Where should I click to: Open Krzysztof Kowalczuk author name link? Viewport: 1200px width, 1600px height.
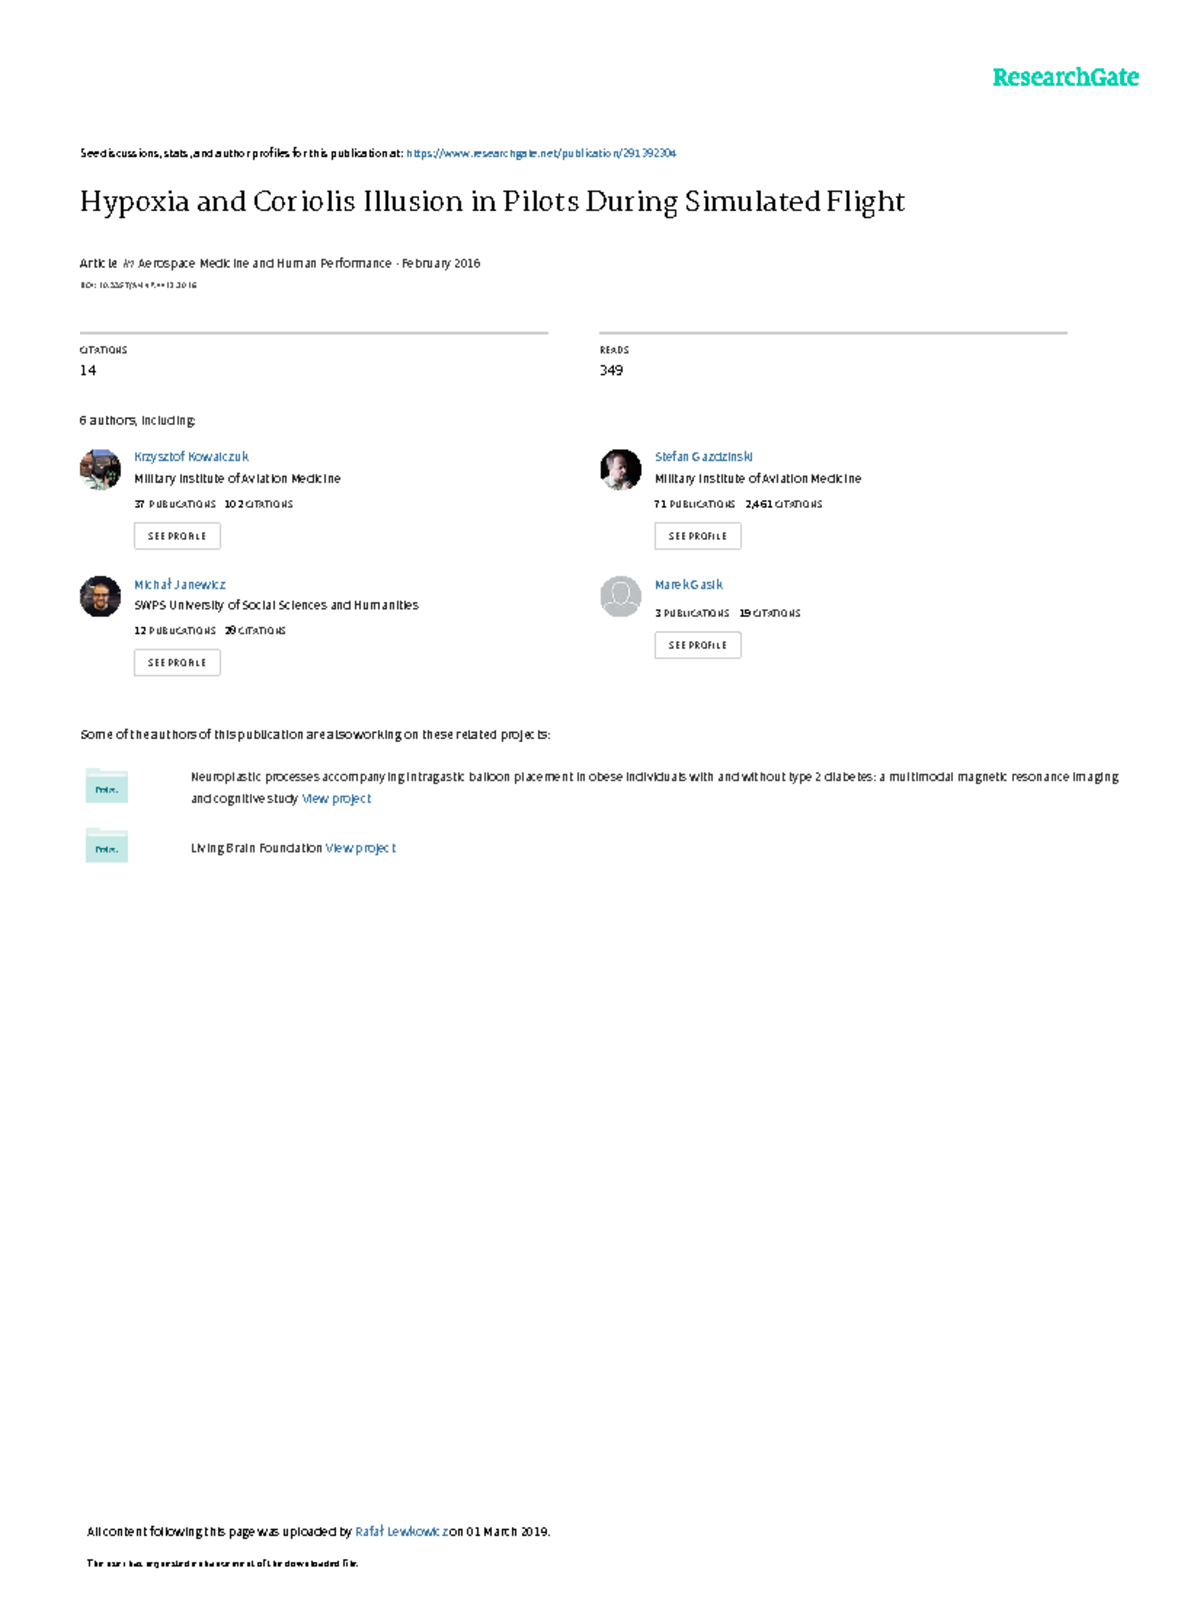(x=191, y=457)
